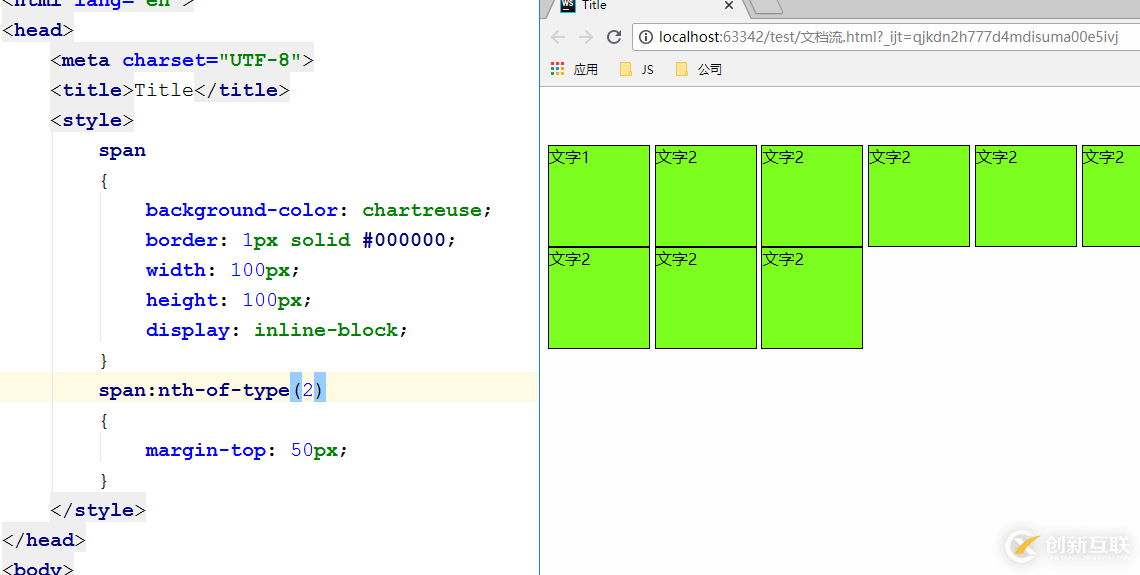This screenshot has height=575, width=1140.
Task: Click the browser back arrow
Action: click(558, 37)
